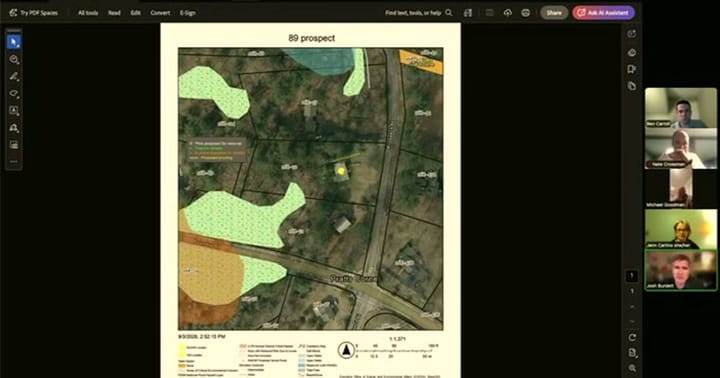Choose the freehand draw lasso tool
The width and height of the screenshot is (720, 378).
14,93
